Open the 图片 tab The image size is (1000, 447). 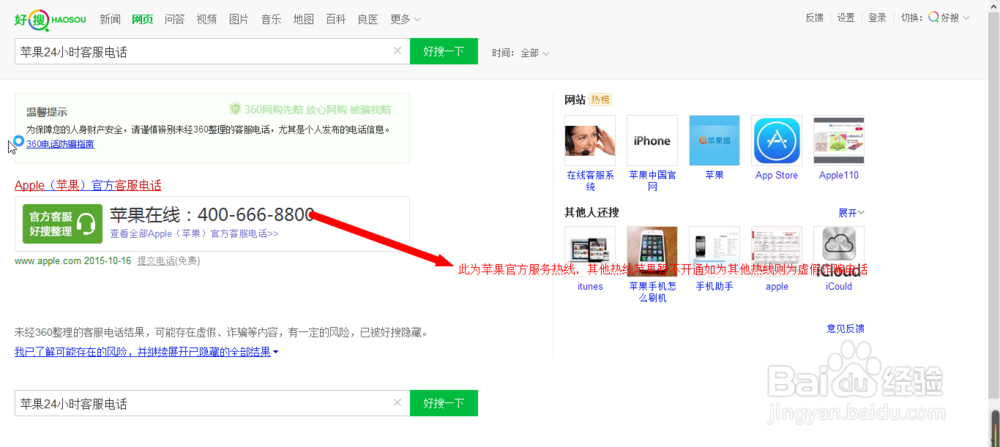pyautogui.click(x=239, y=19)
